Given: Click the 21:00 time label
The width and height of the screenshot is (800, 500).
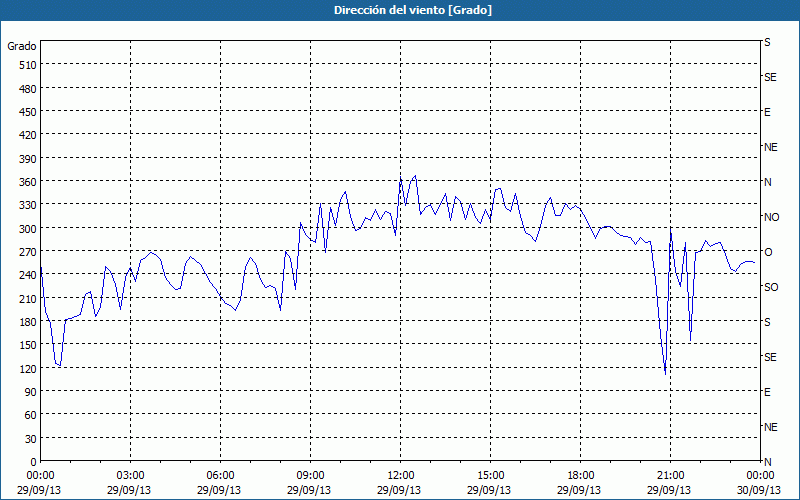Looking at the screenshot, I should [670, 476].
